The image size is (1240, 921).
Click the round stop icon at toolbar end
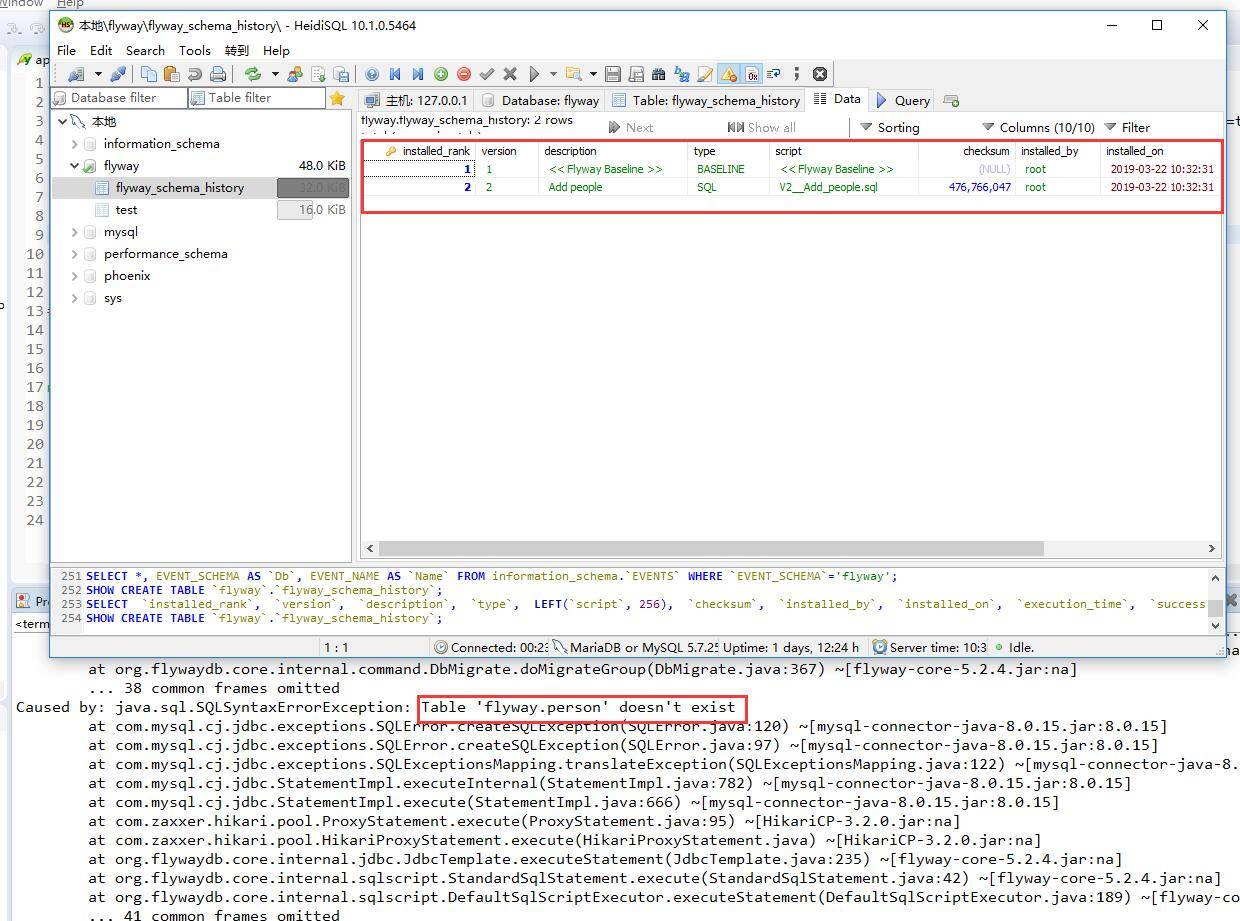click(820, 74)
